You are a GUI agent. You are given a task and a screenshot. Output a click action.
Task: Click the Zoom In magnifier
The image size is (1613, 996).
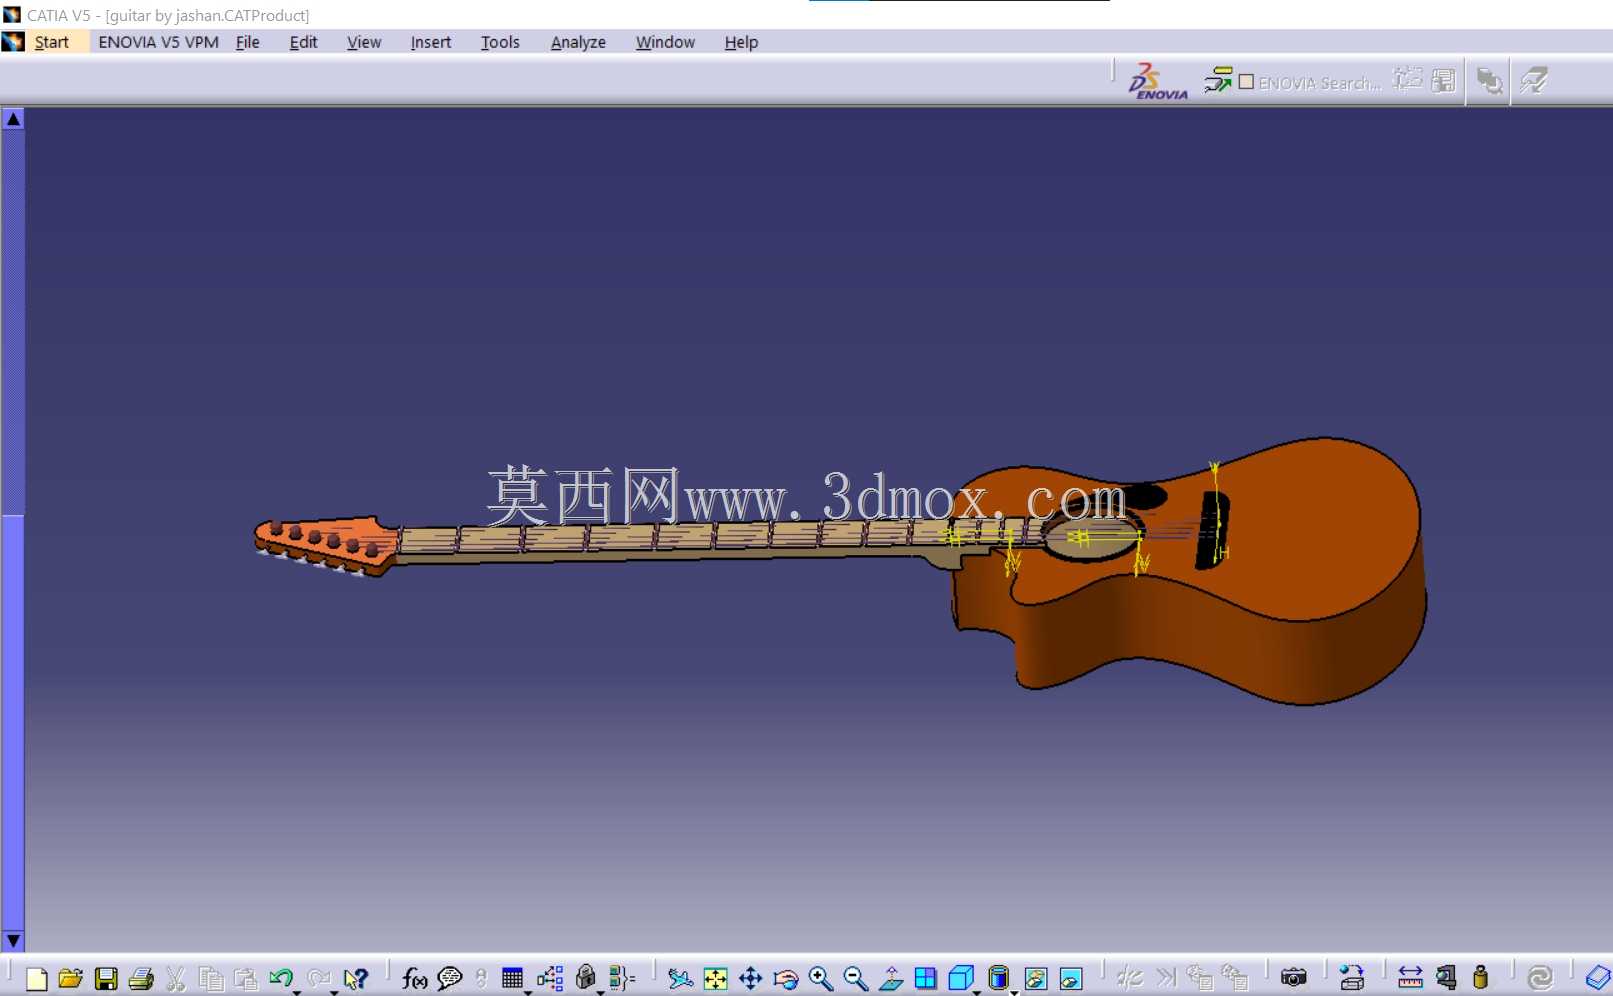coord(821,978)
